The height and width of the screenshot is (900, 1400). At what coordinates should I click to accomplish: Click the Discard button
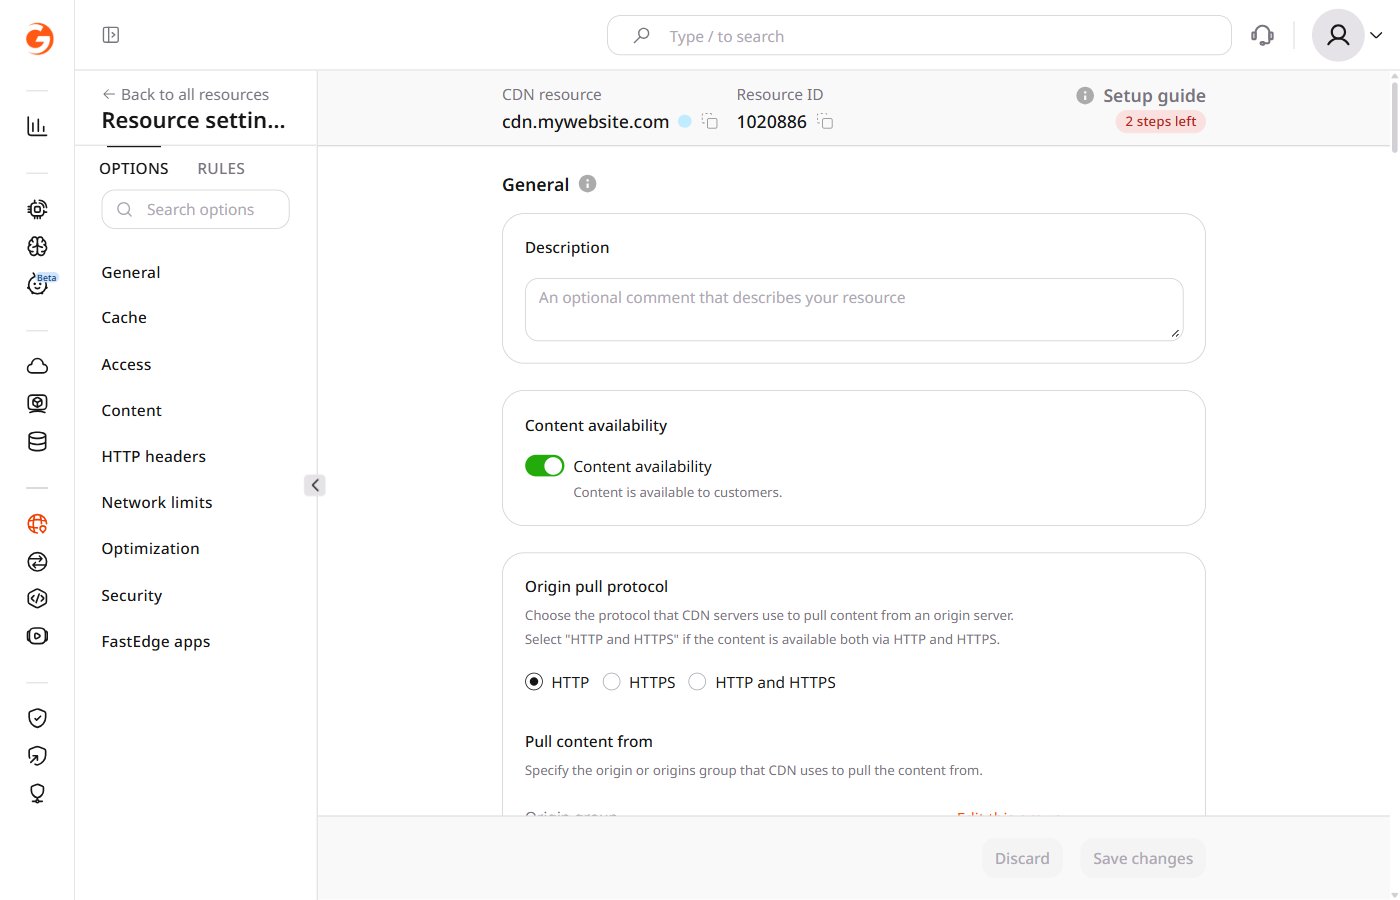(1022, 858)
